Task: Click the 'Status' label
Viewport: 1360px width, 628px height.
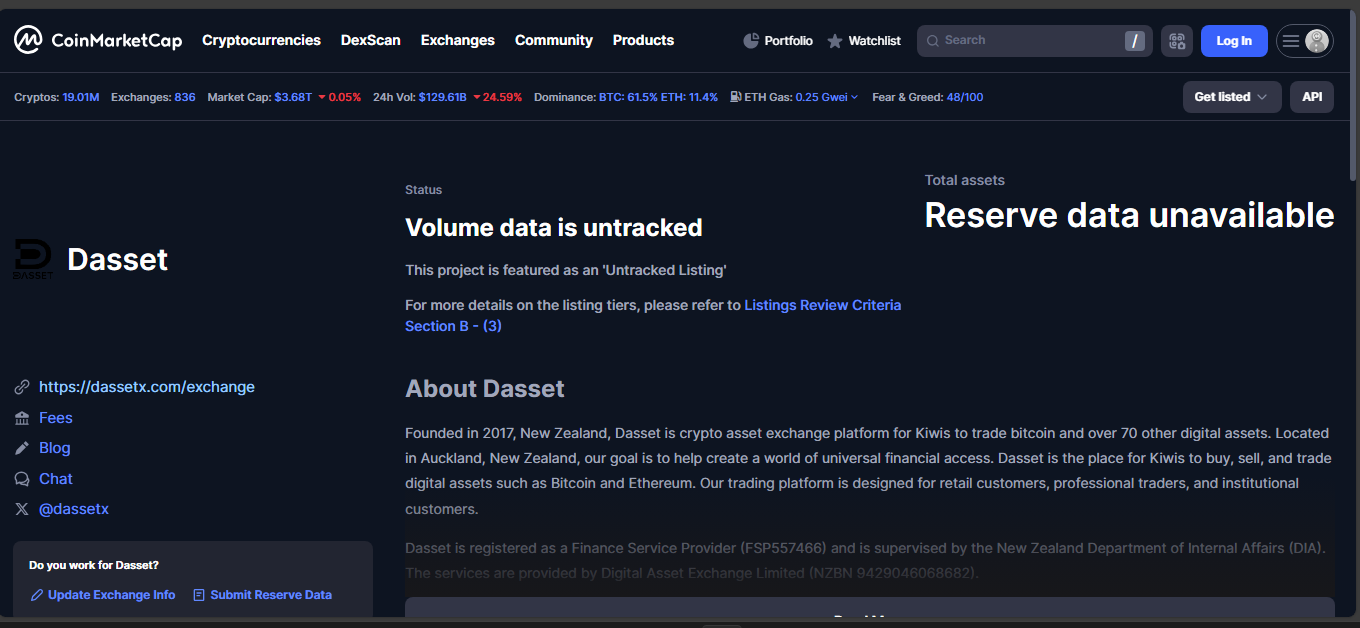Action: (x=423, y=190)
